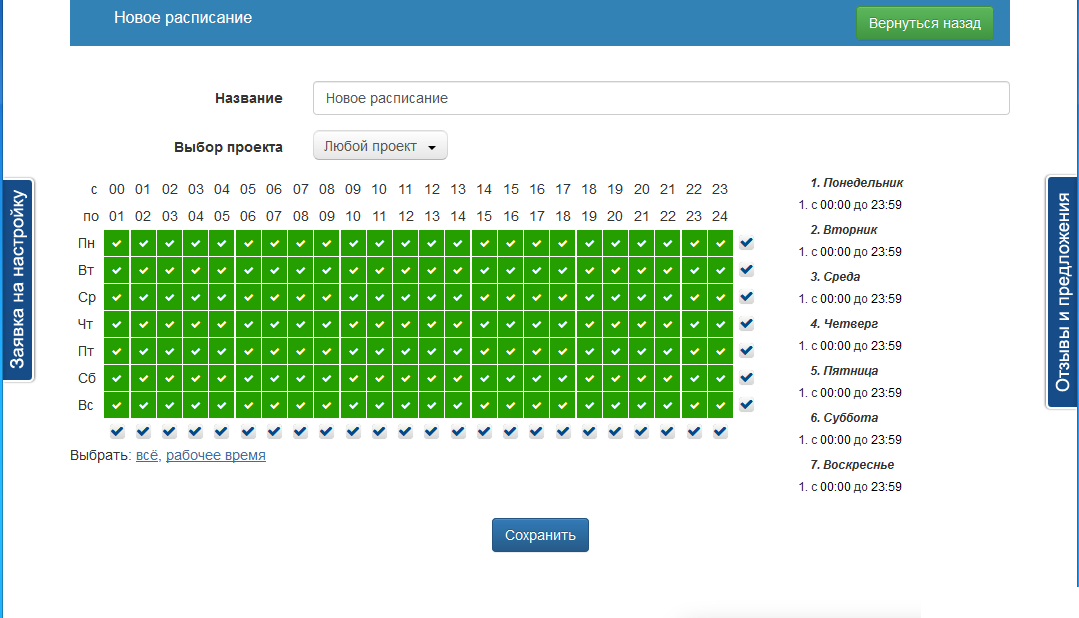Open the 'Любой проект' project dropdown
This screenshot has width=1079, height=618.
pyautogui.click(x=380, y=146)
